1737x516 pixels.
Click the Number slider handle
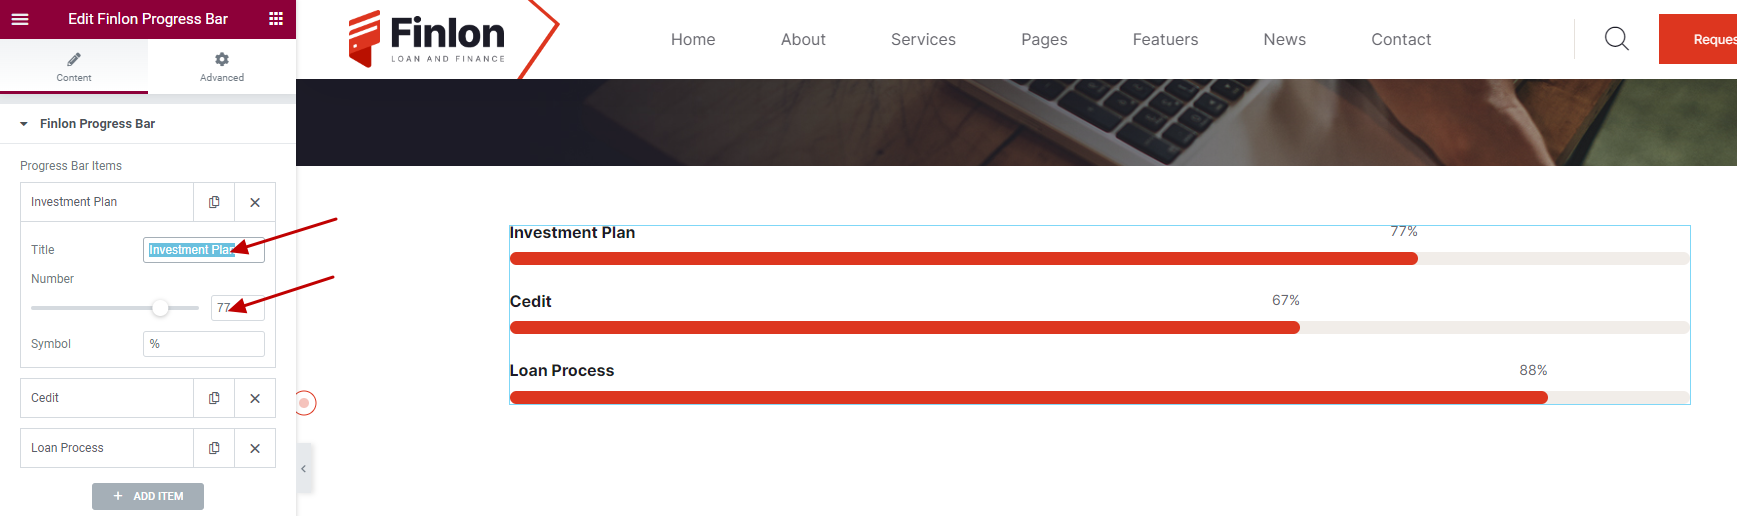click(160, 308)
